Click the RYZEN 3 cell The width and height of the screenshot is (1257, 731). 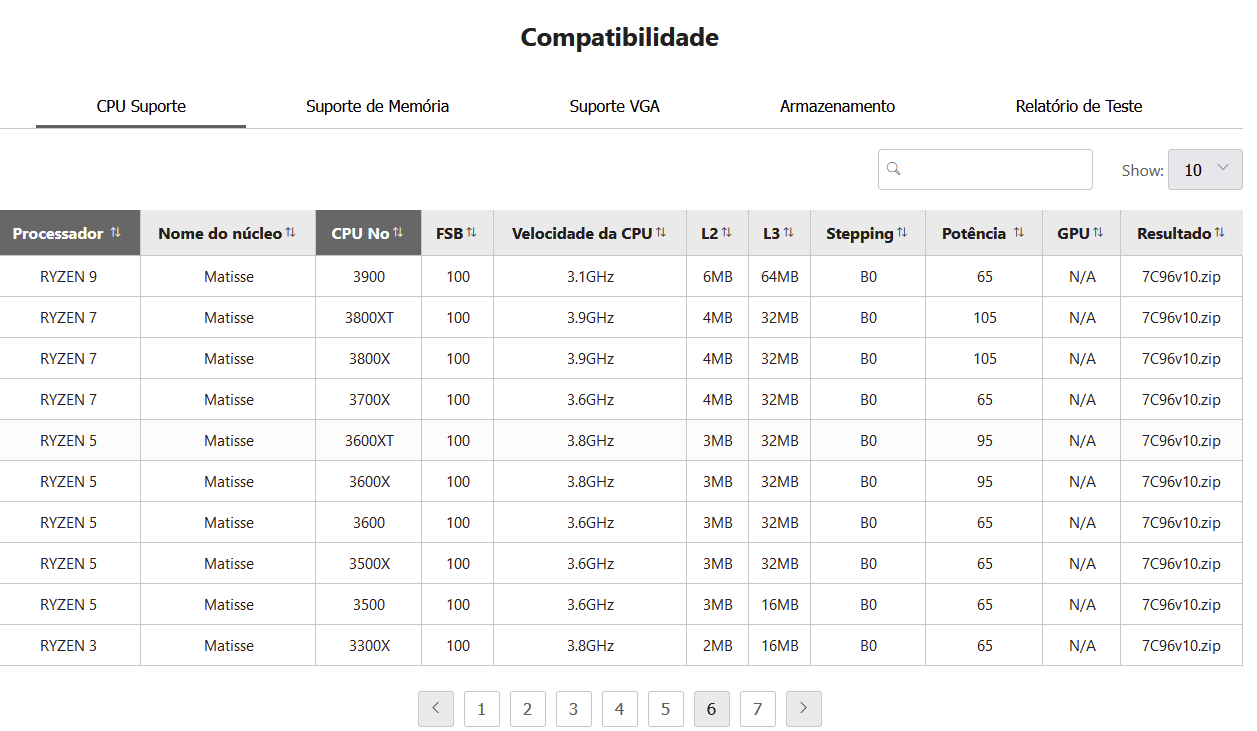click(x=69, y=646)
